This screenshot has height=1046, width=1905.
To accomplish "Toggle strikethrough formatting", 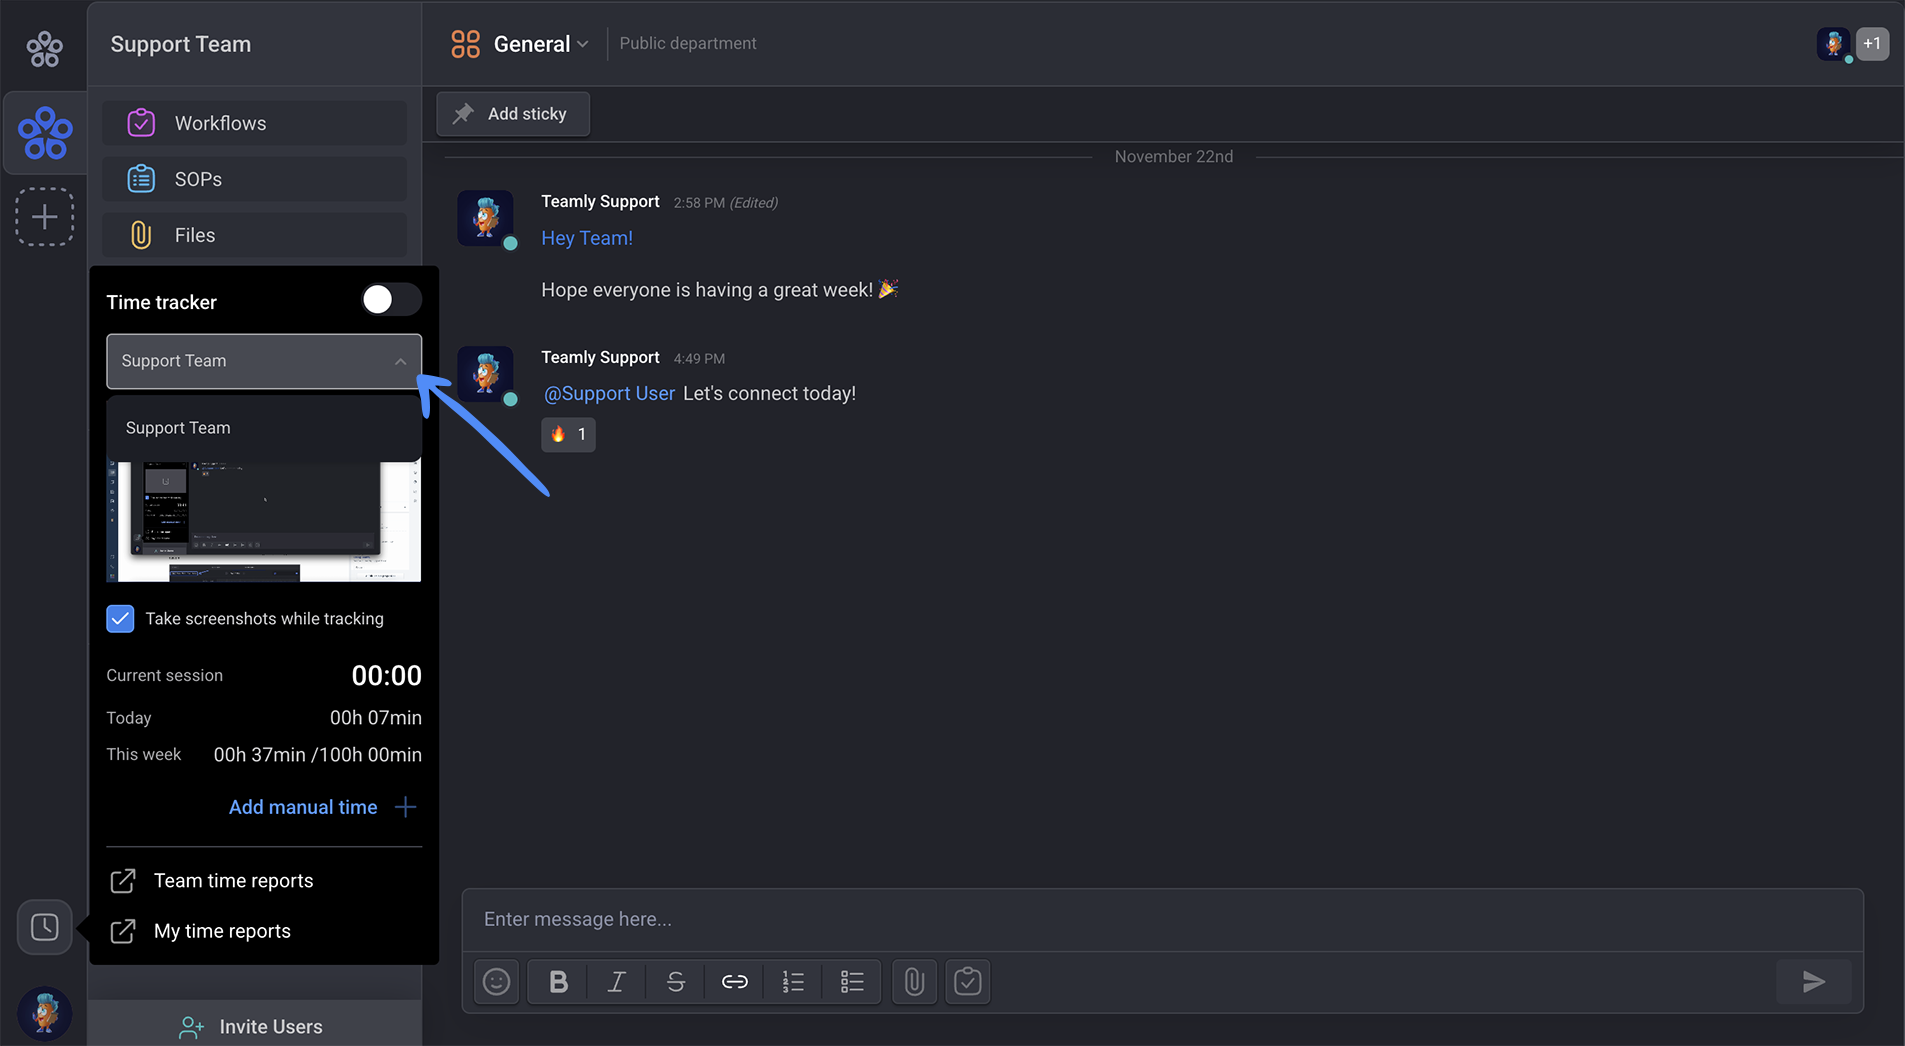I will [675, 982].
